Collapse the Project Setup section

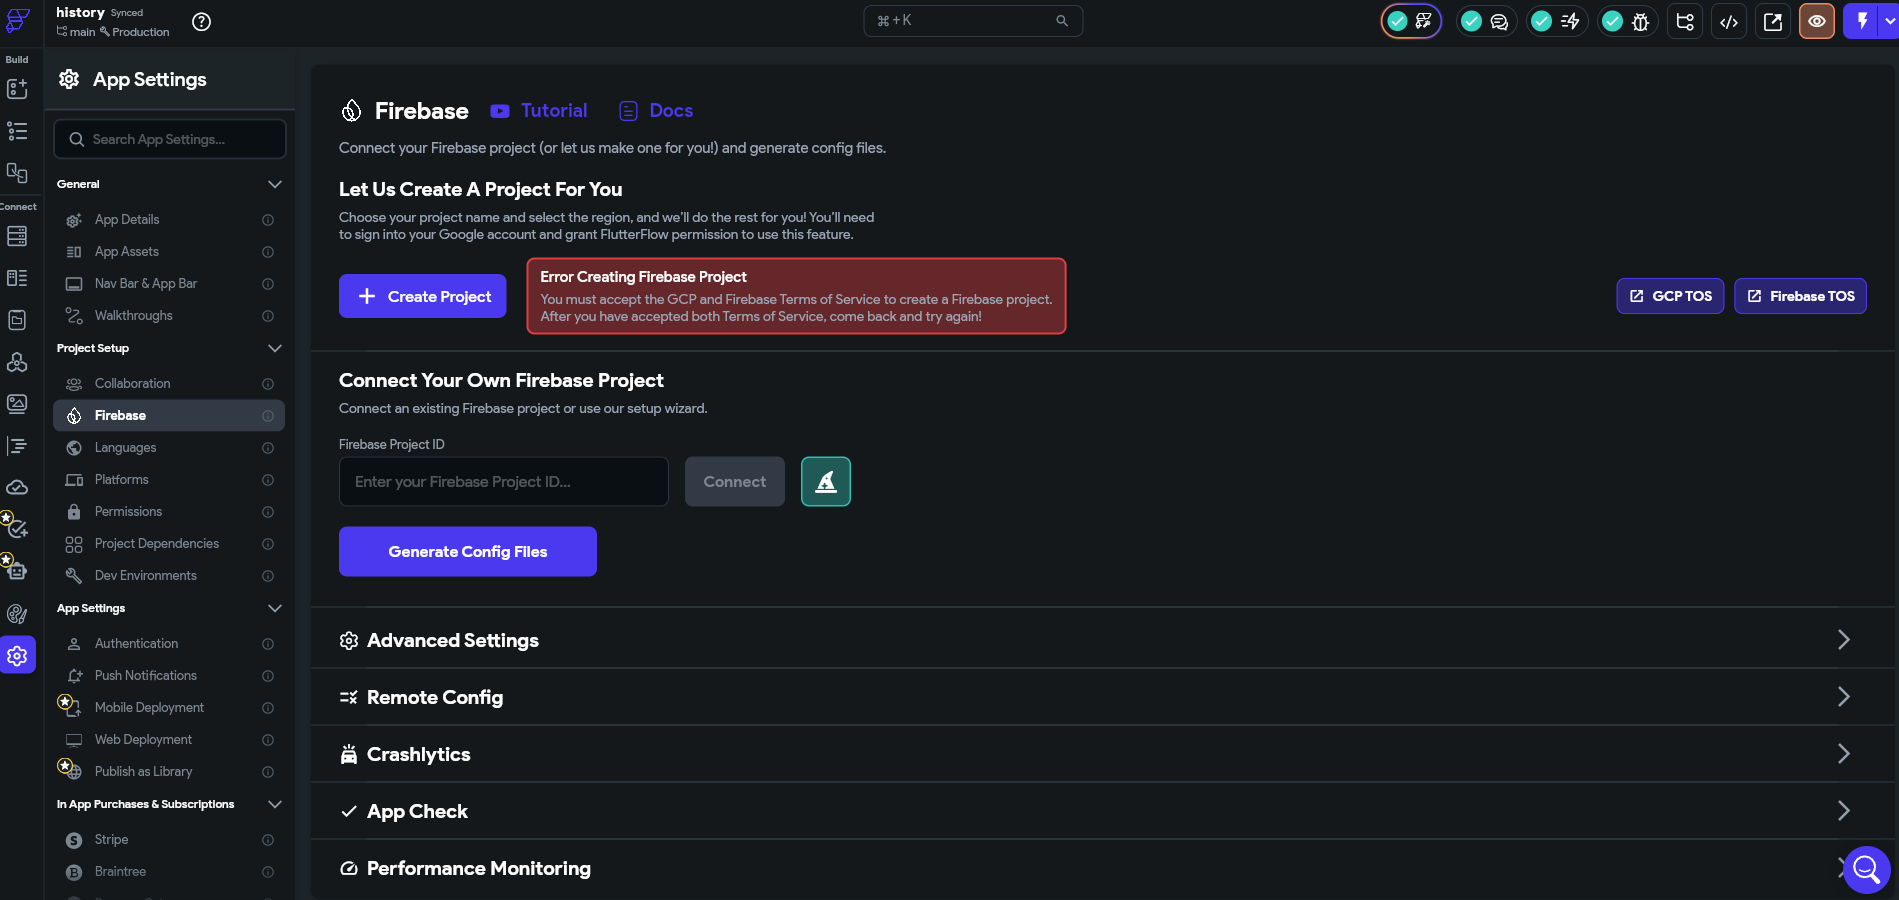(x=275, y=348)
